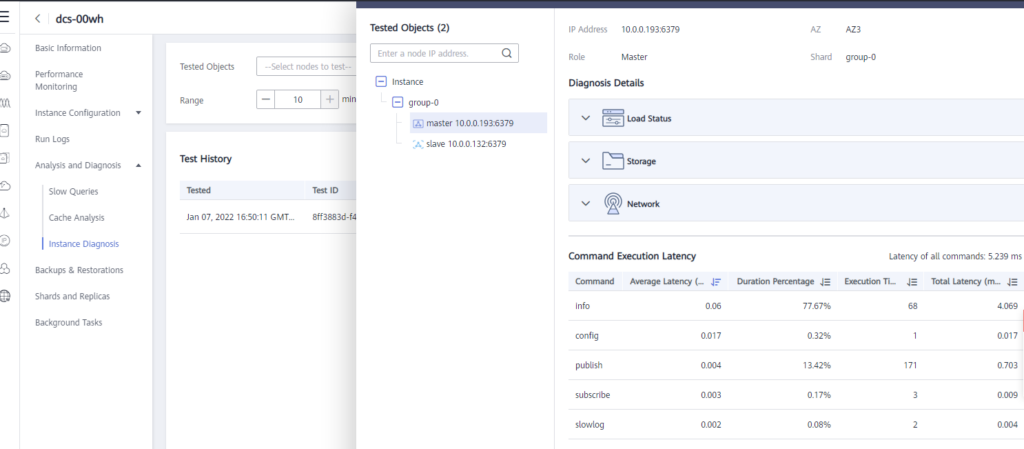Sort by Average Latency column icon
The height and width of the screenshot is (449, 1024).
click(716, 282)
